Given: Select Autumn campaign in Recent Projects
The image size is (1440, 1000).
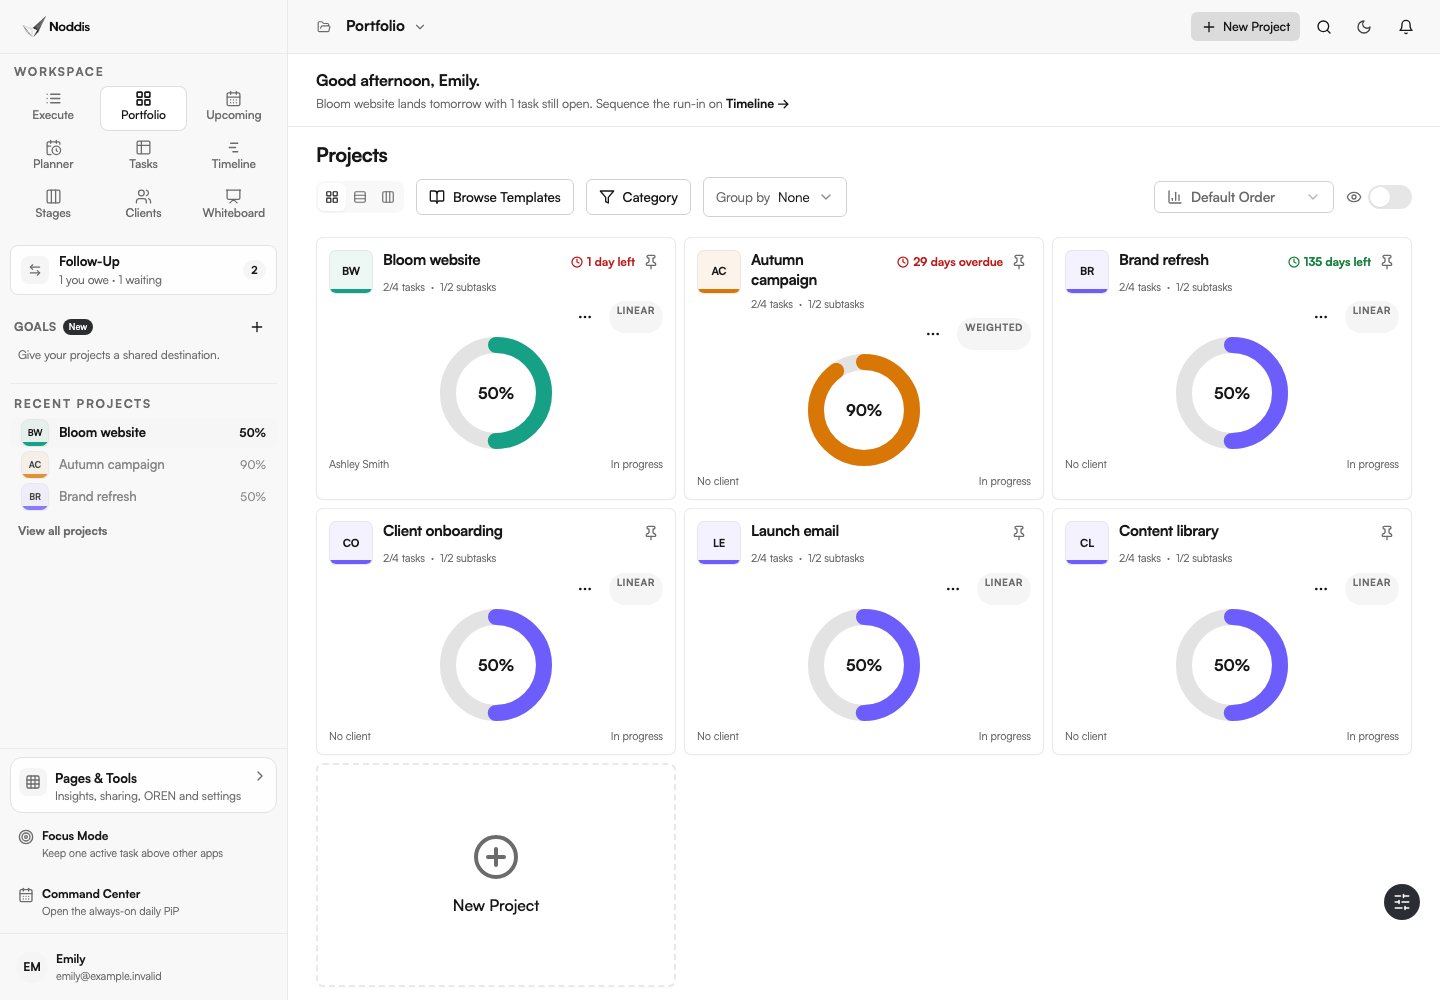Looking at the screenshot, I should click(143, 465).
